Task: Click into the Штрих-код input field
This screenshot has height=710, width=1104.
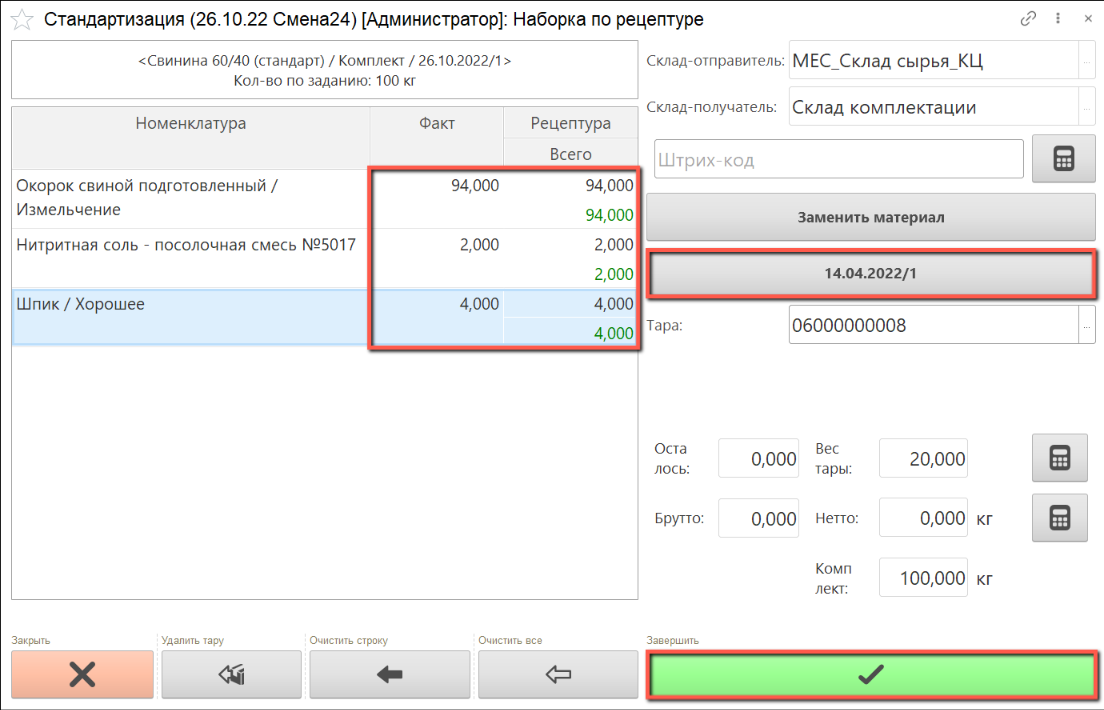Action: point(838,159)
